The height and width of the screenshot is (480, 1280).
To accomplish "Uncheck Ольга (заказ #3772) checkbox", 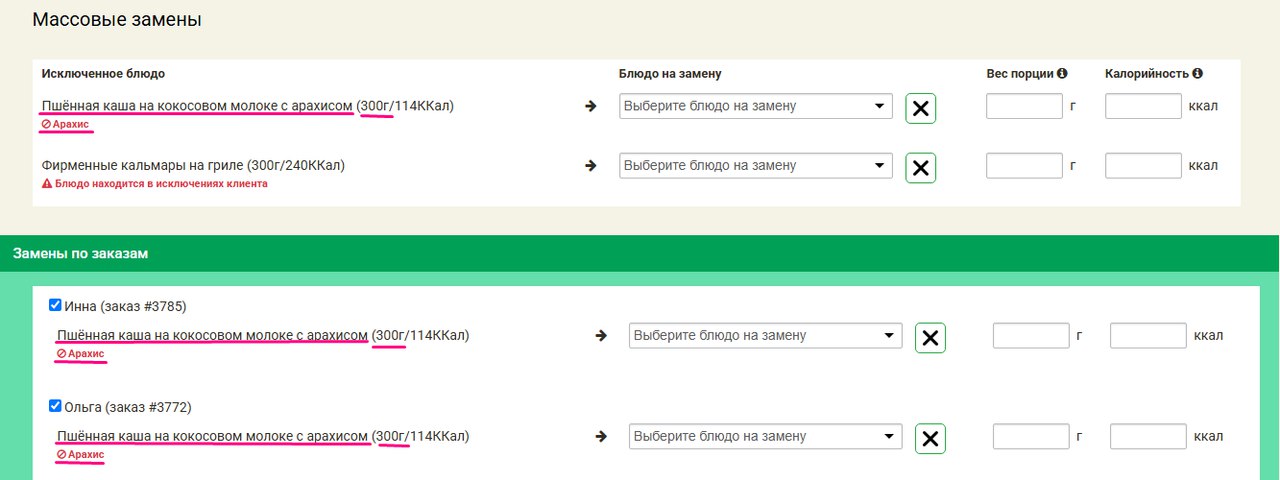I will [x=55, y=405].
